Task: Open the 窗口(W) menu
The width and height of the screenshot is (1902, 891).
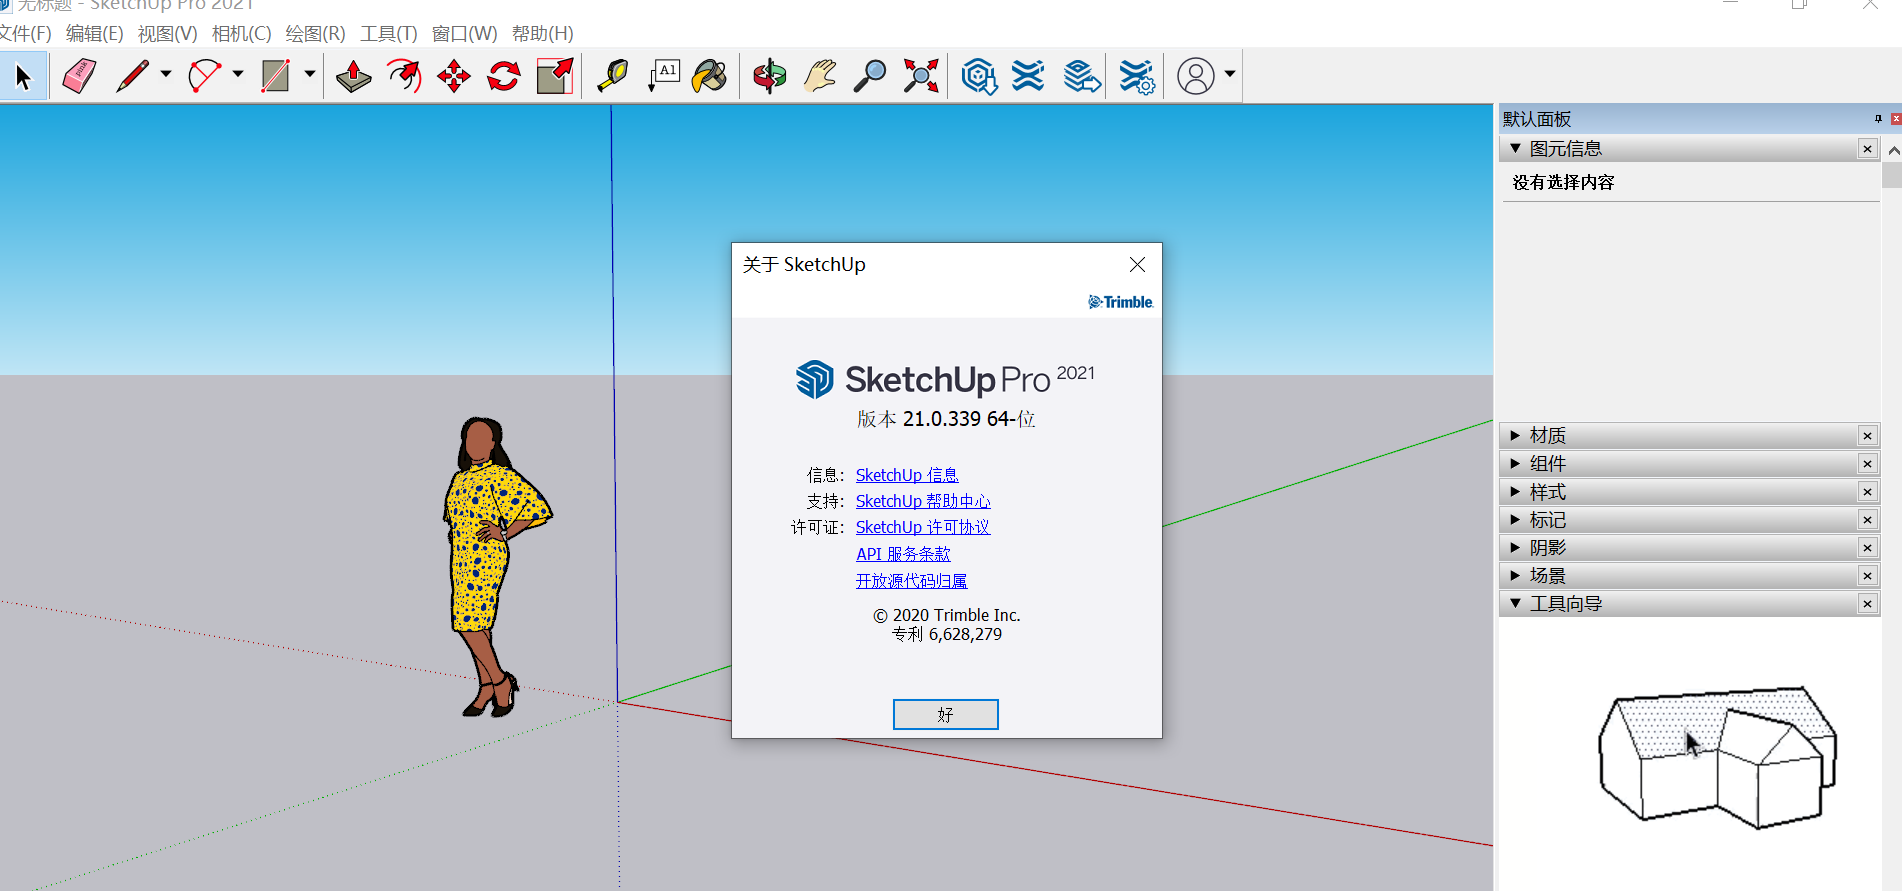Action: pyautogui.click(x=465, y=34)
